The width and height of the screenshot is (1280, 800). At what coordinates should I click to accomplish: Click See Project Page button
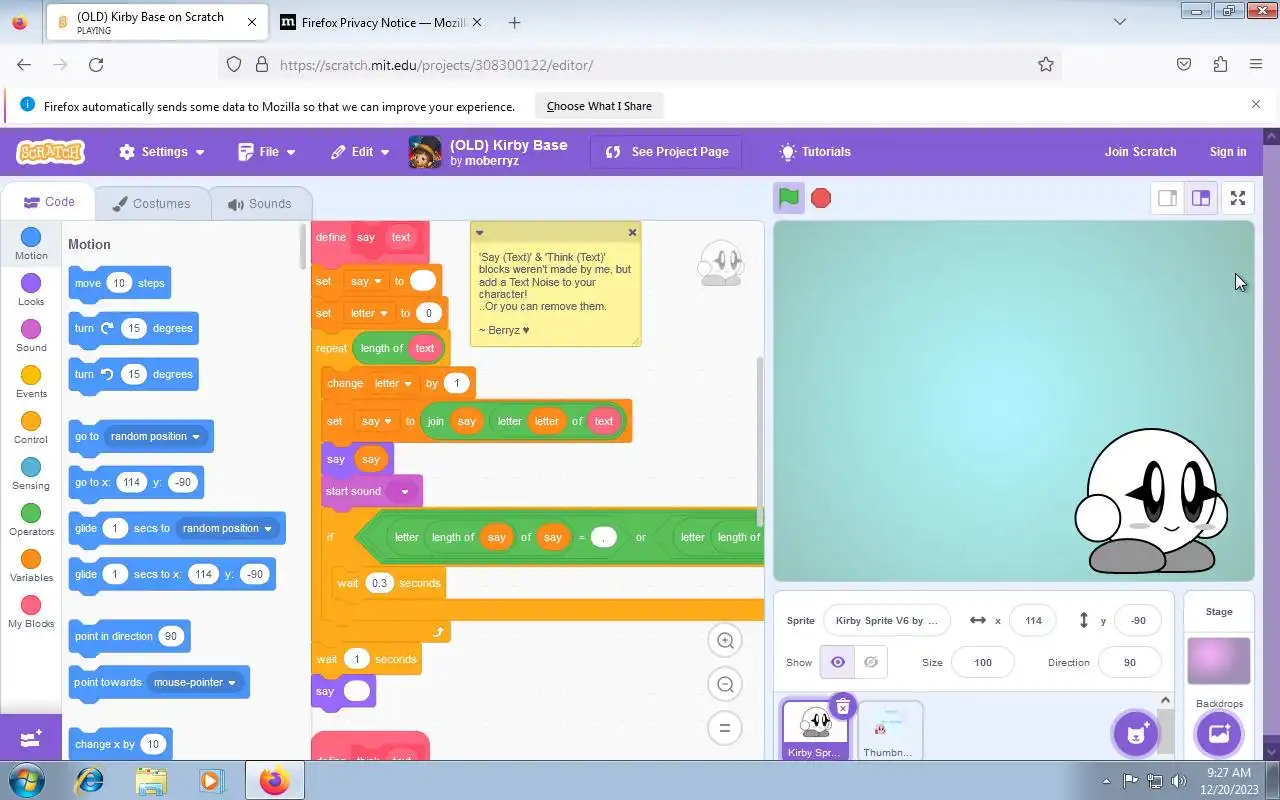[666, 152]
